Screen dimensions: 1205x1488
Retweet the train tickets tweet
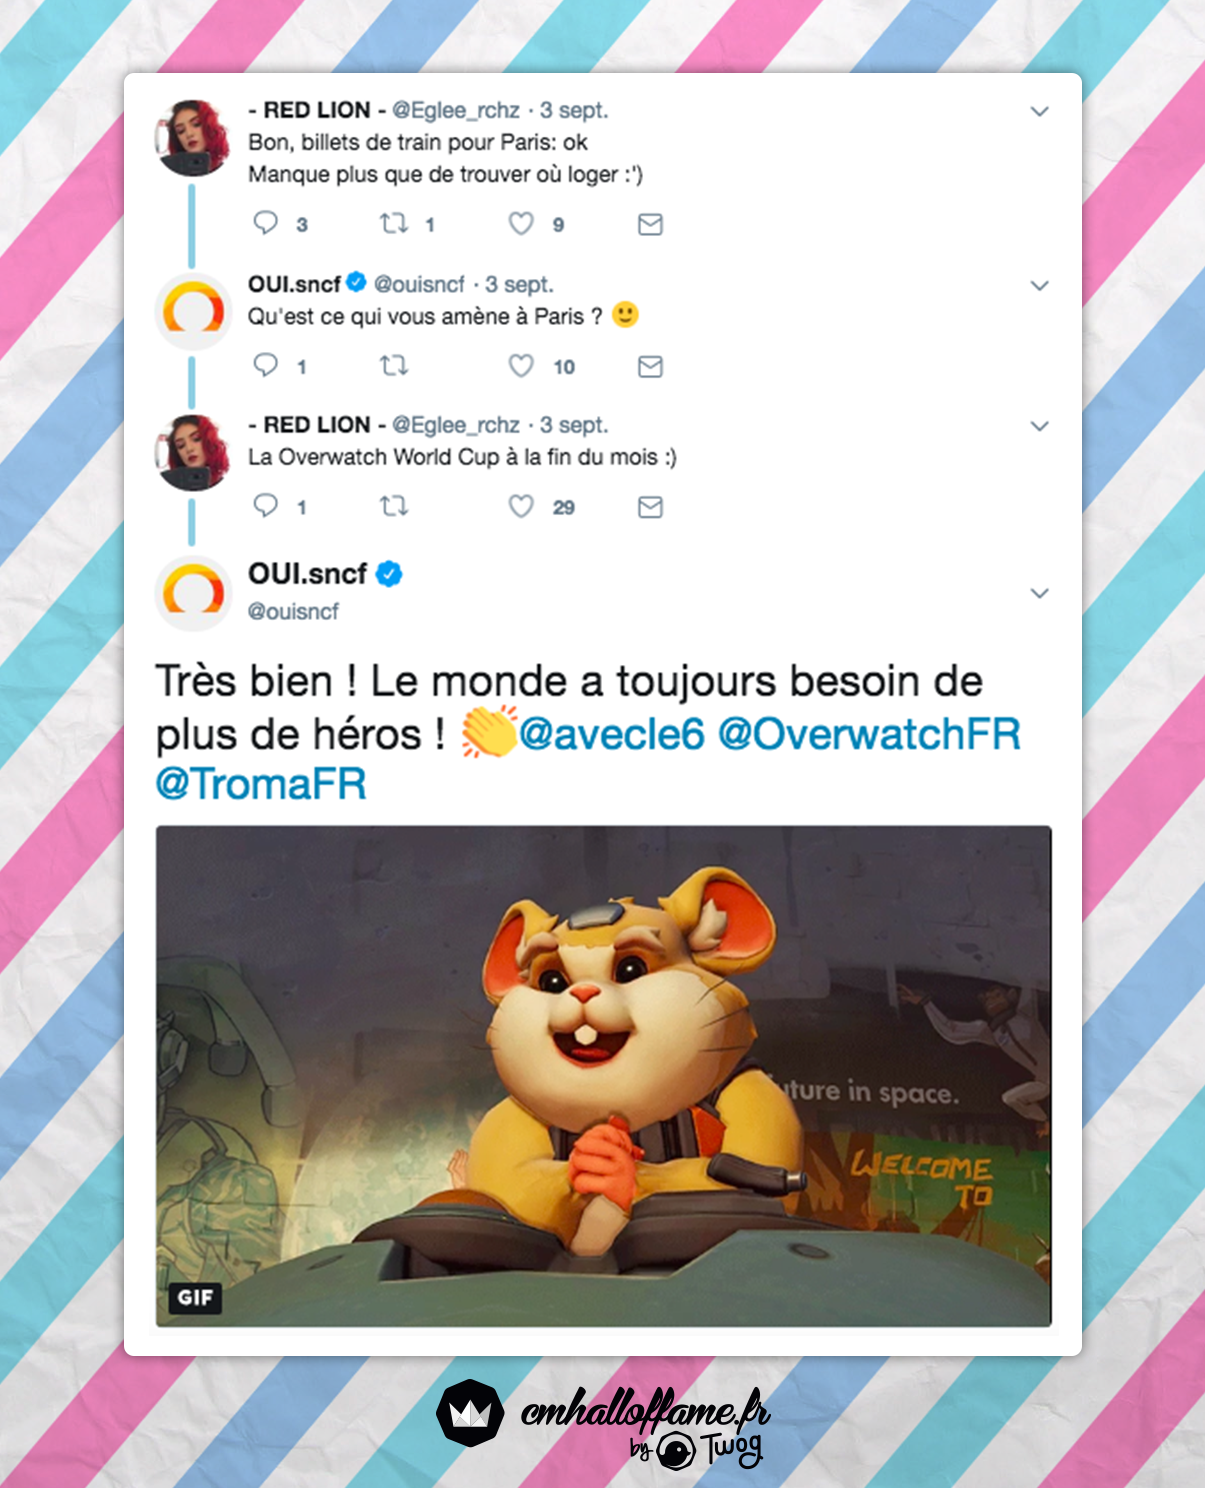[x=394, y=223]
